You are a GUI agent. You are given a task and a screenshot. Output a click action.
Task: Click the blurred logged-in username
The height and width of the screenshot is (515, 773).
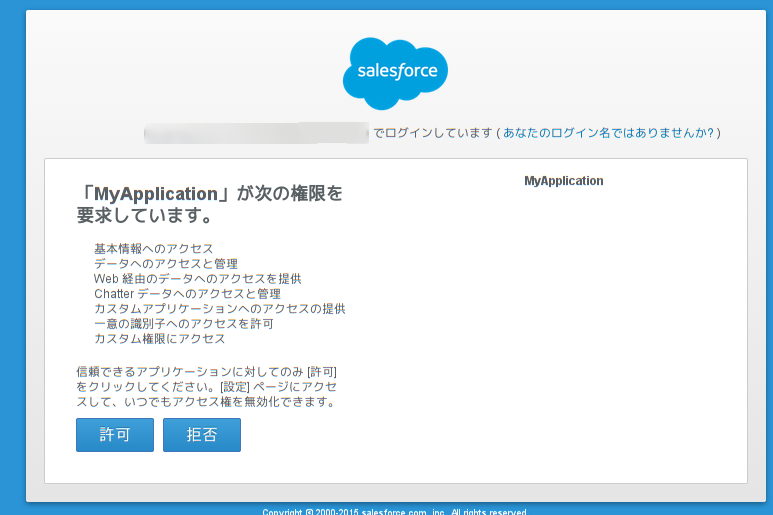tap(256, 133)
